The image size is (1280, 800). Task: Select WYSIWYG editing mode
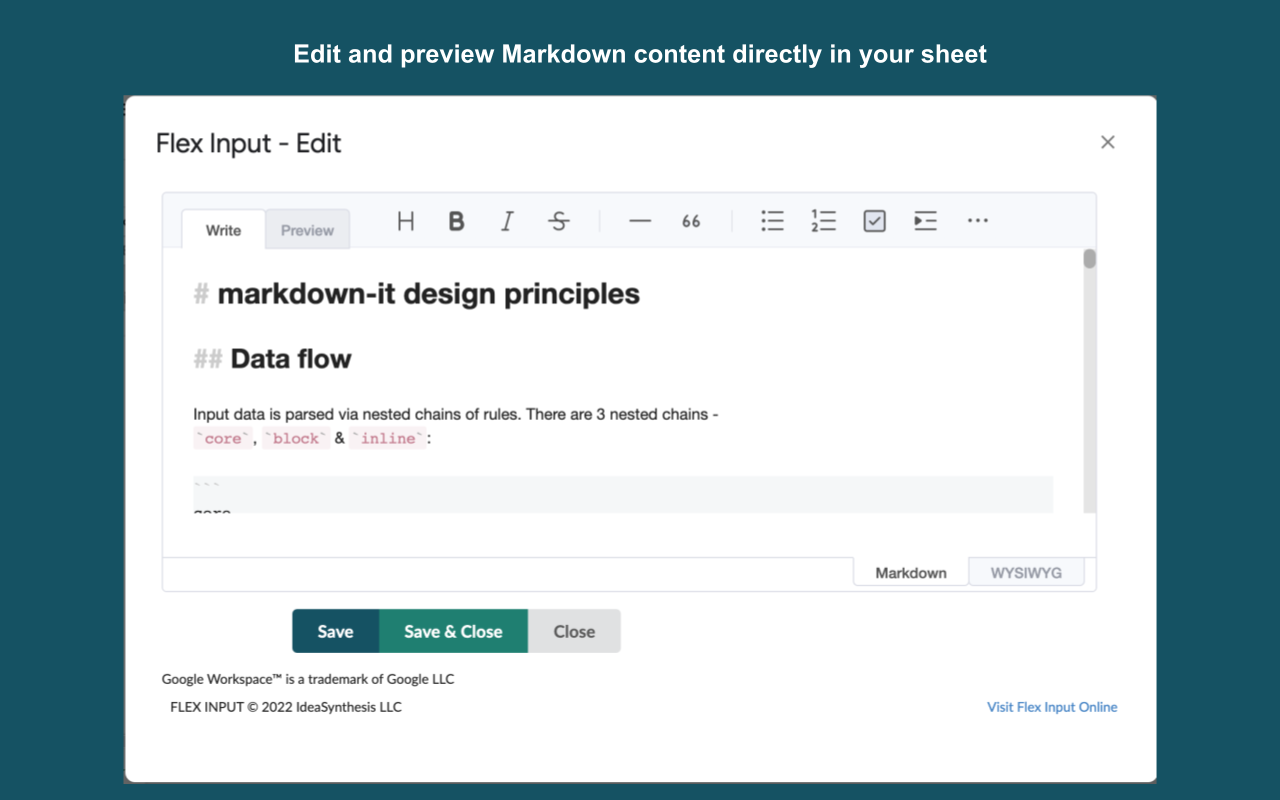pos(1026,573)
